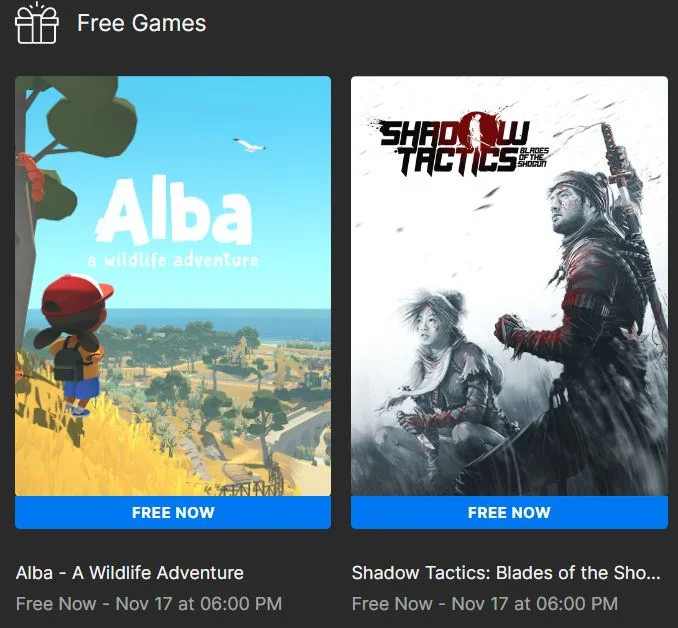678x628 pixels.
Task: Click the white Alba logo on the cover
Action: (x=174, y=210)
